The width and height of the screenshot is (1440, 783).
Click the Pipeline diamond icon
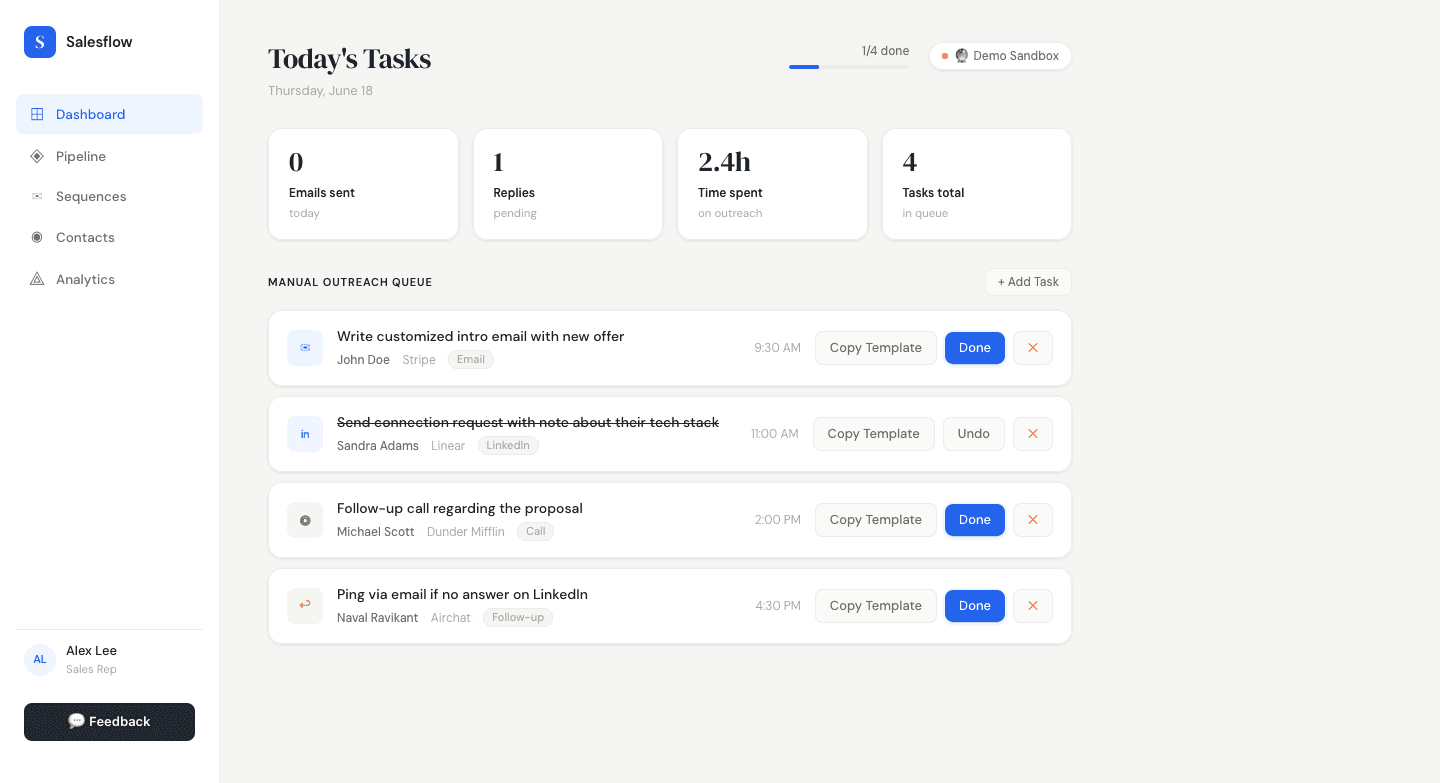37,156
